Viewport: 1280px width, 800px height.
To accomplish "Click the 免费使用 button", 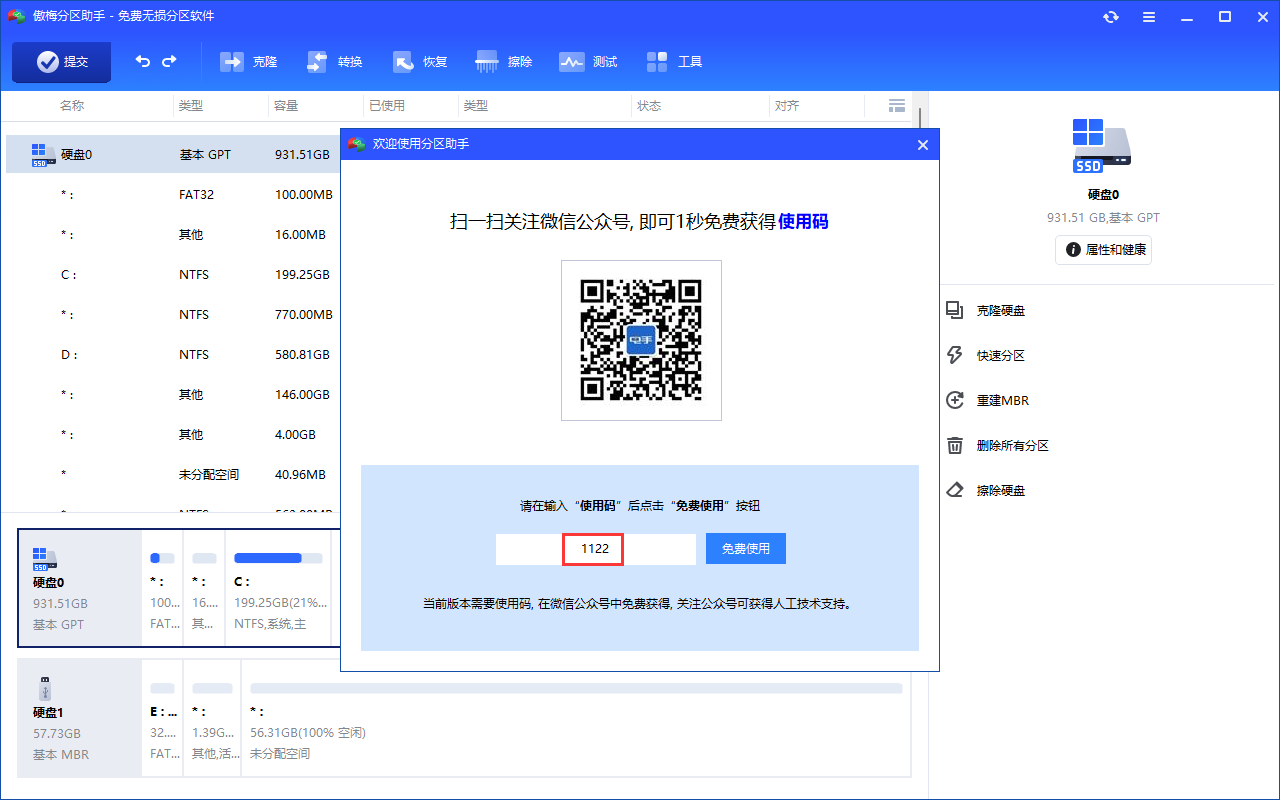I will point(745,549).
